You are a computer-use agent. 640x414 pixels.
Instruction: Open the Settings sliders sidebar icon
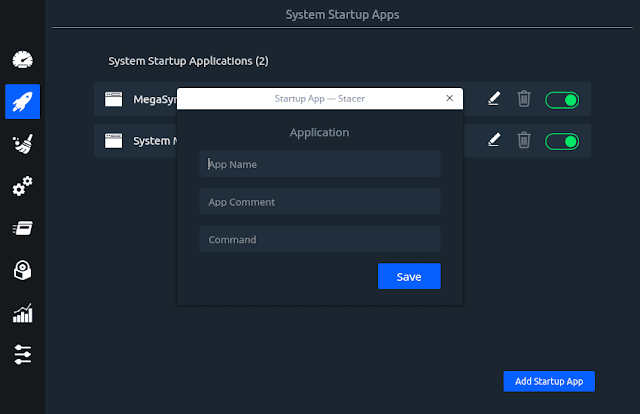click(x=22, y=354)
